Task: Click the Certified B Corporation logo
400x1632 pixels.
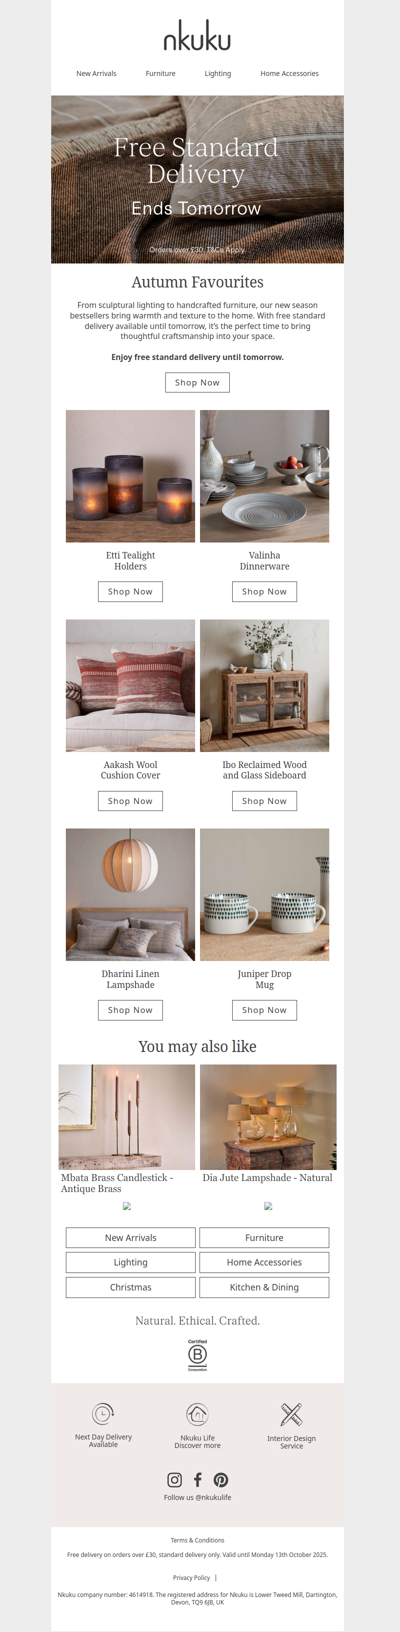Action: tap(197, 1355)
